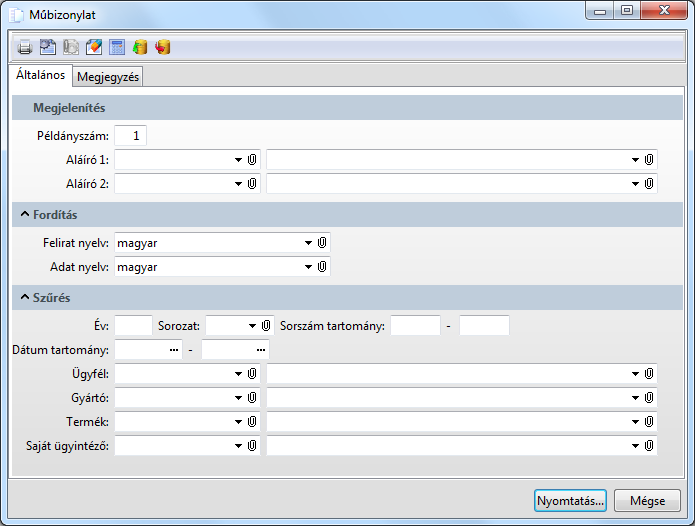Open the Gyártó code dropdown arrow
695x526 pixels.
point(238,398)
